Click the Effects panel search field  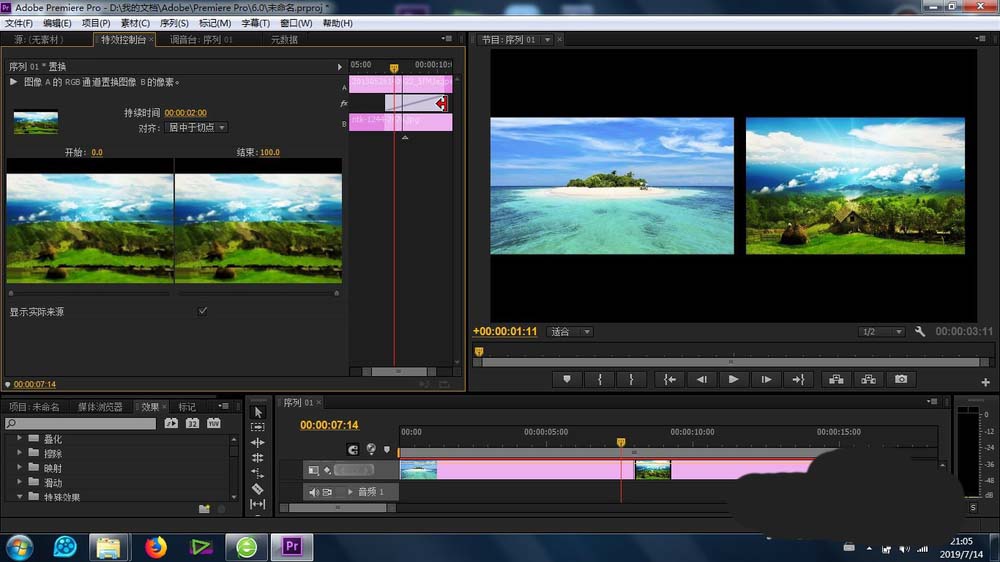[80, 423]
